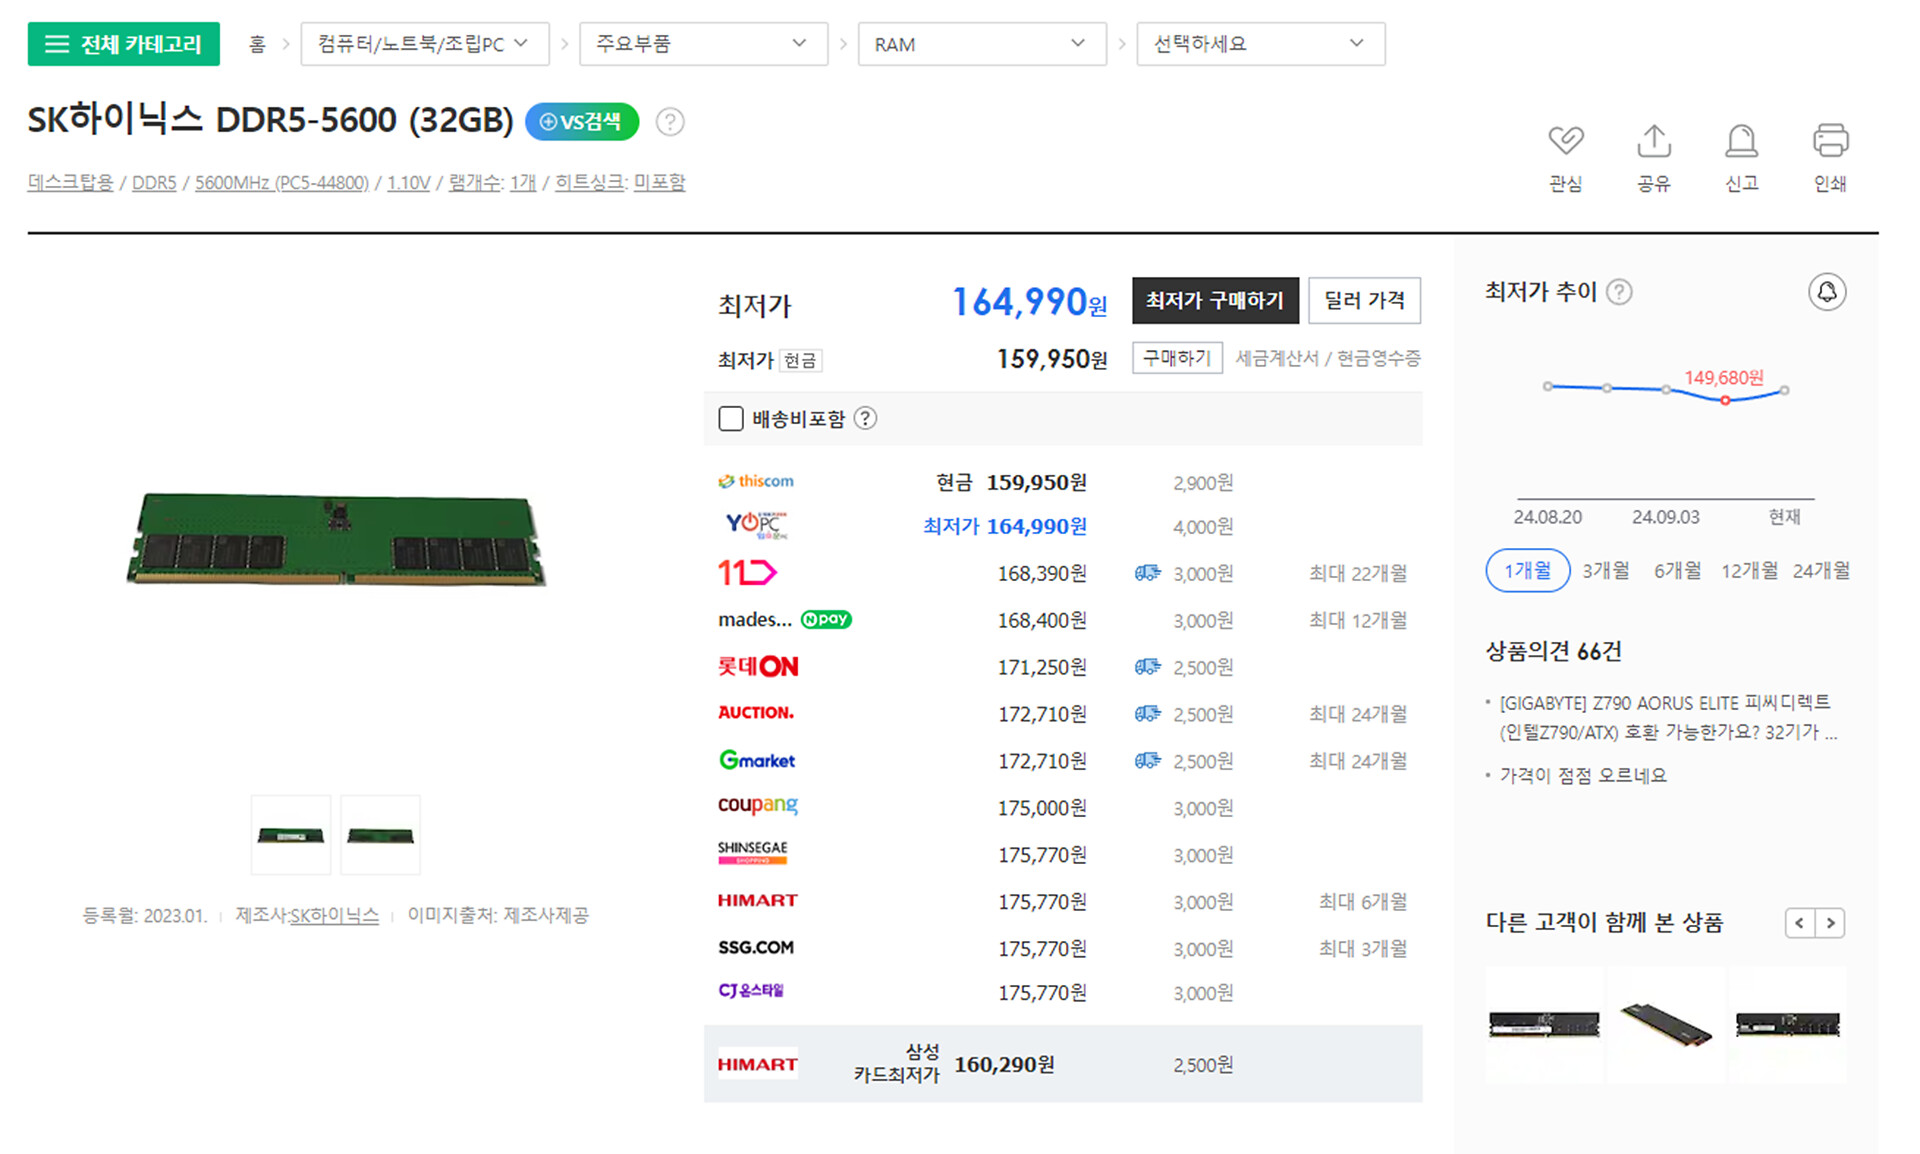Image resolution: width=1920 pixels, height=1154 pixels.
Task: Switch to 딜러 가격 tab
Action: pos(1364,300)
